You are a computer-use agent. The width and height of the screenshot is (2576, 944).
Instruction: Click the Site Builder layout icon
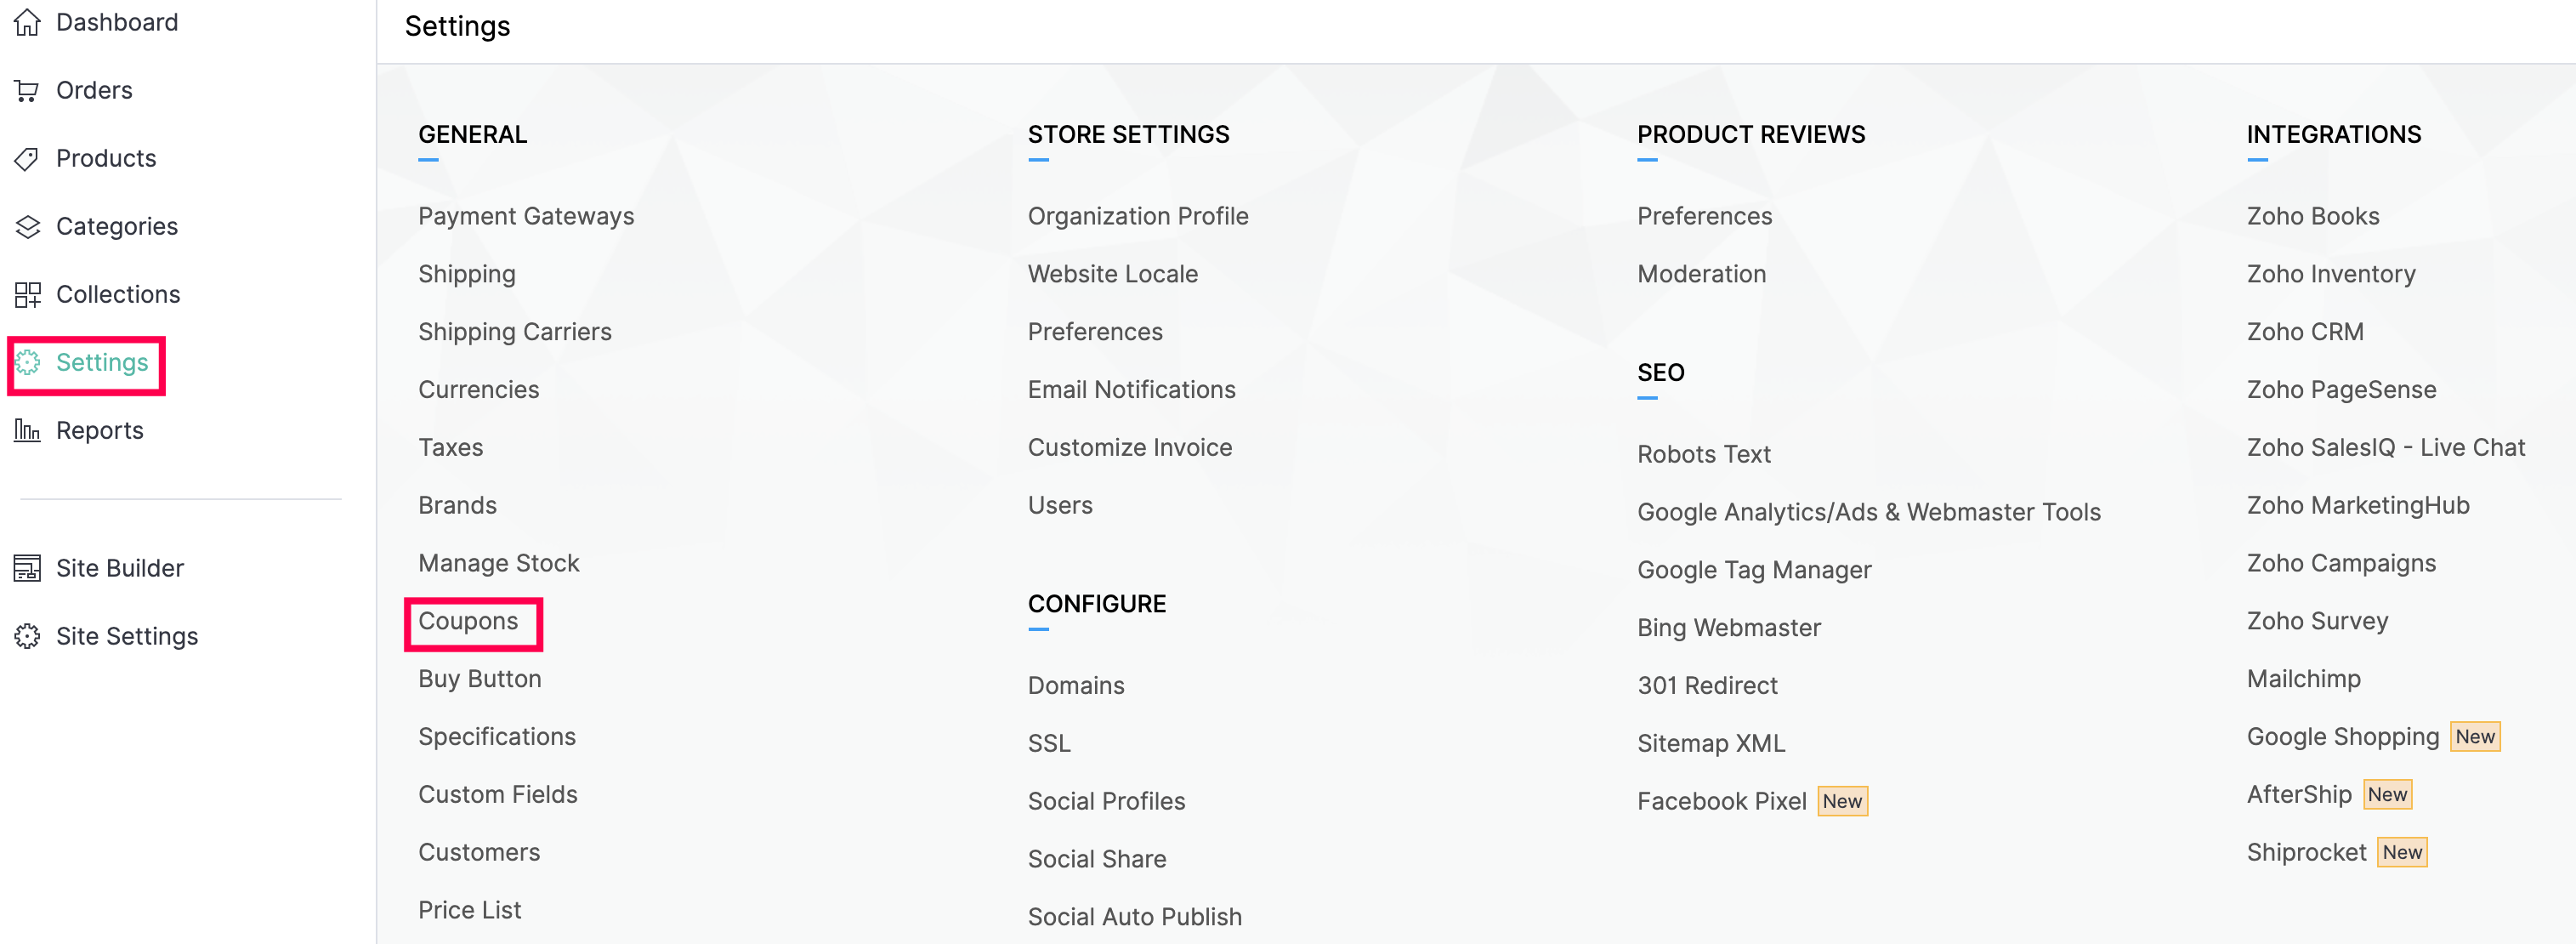27,568
